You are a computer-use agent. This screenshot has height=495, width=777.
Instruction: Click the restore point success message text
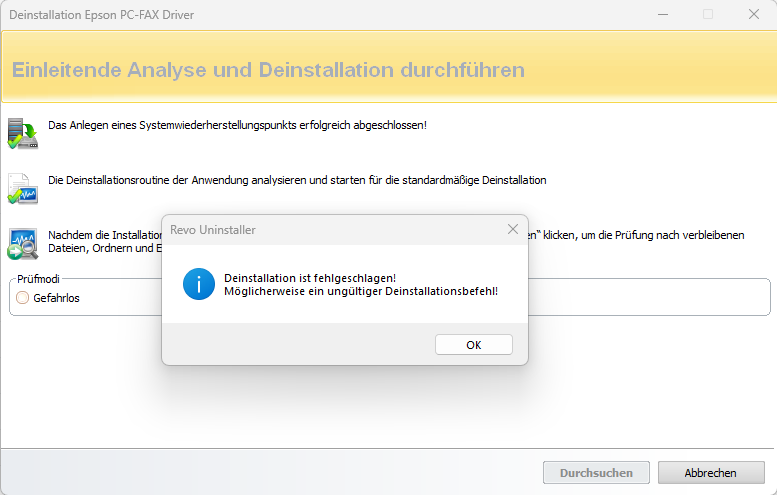pos(237,125)
